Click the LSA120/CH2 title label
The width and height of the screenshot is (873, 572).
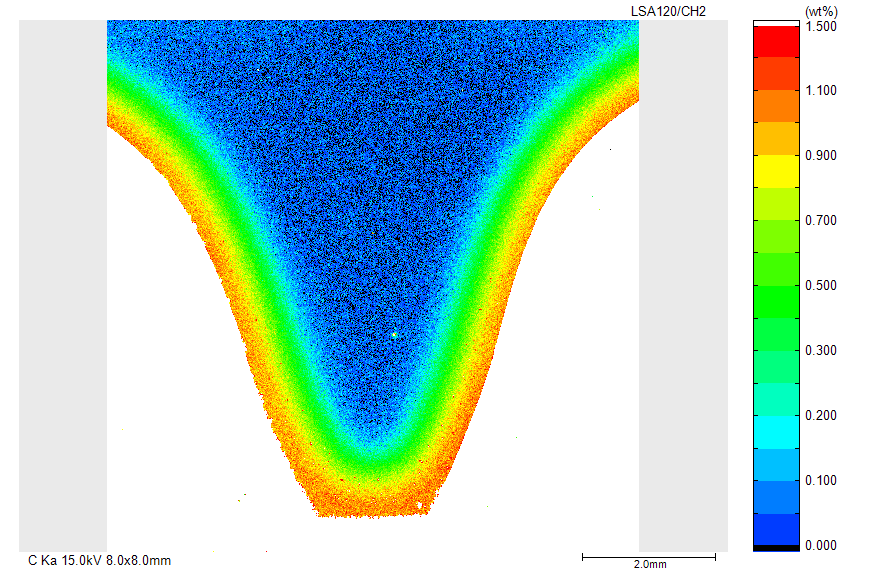(x=668, y=11)
